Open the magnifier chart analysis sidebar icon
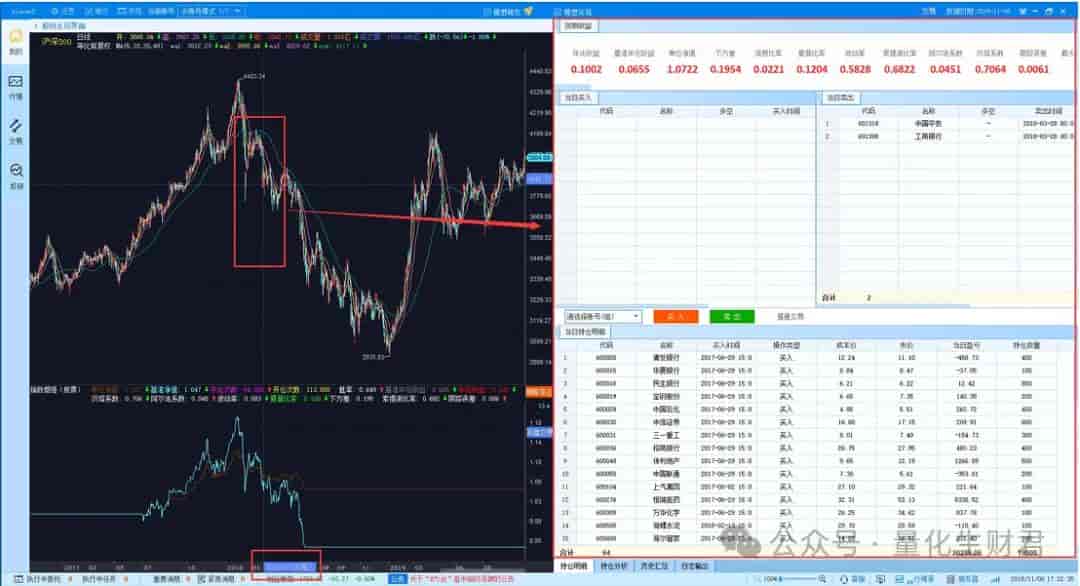The width and height of the screenshot is (1080, 586). 15,176
